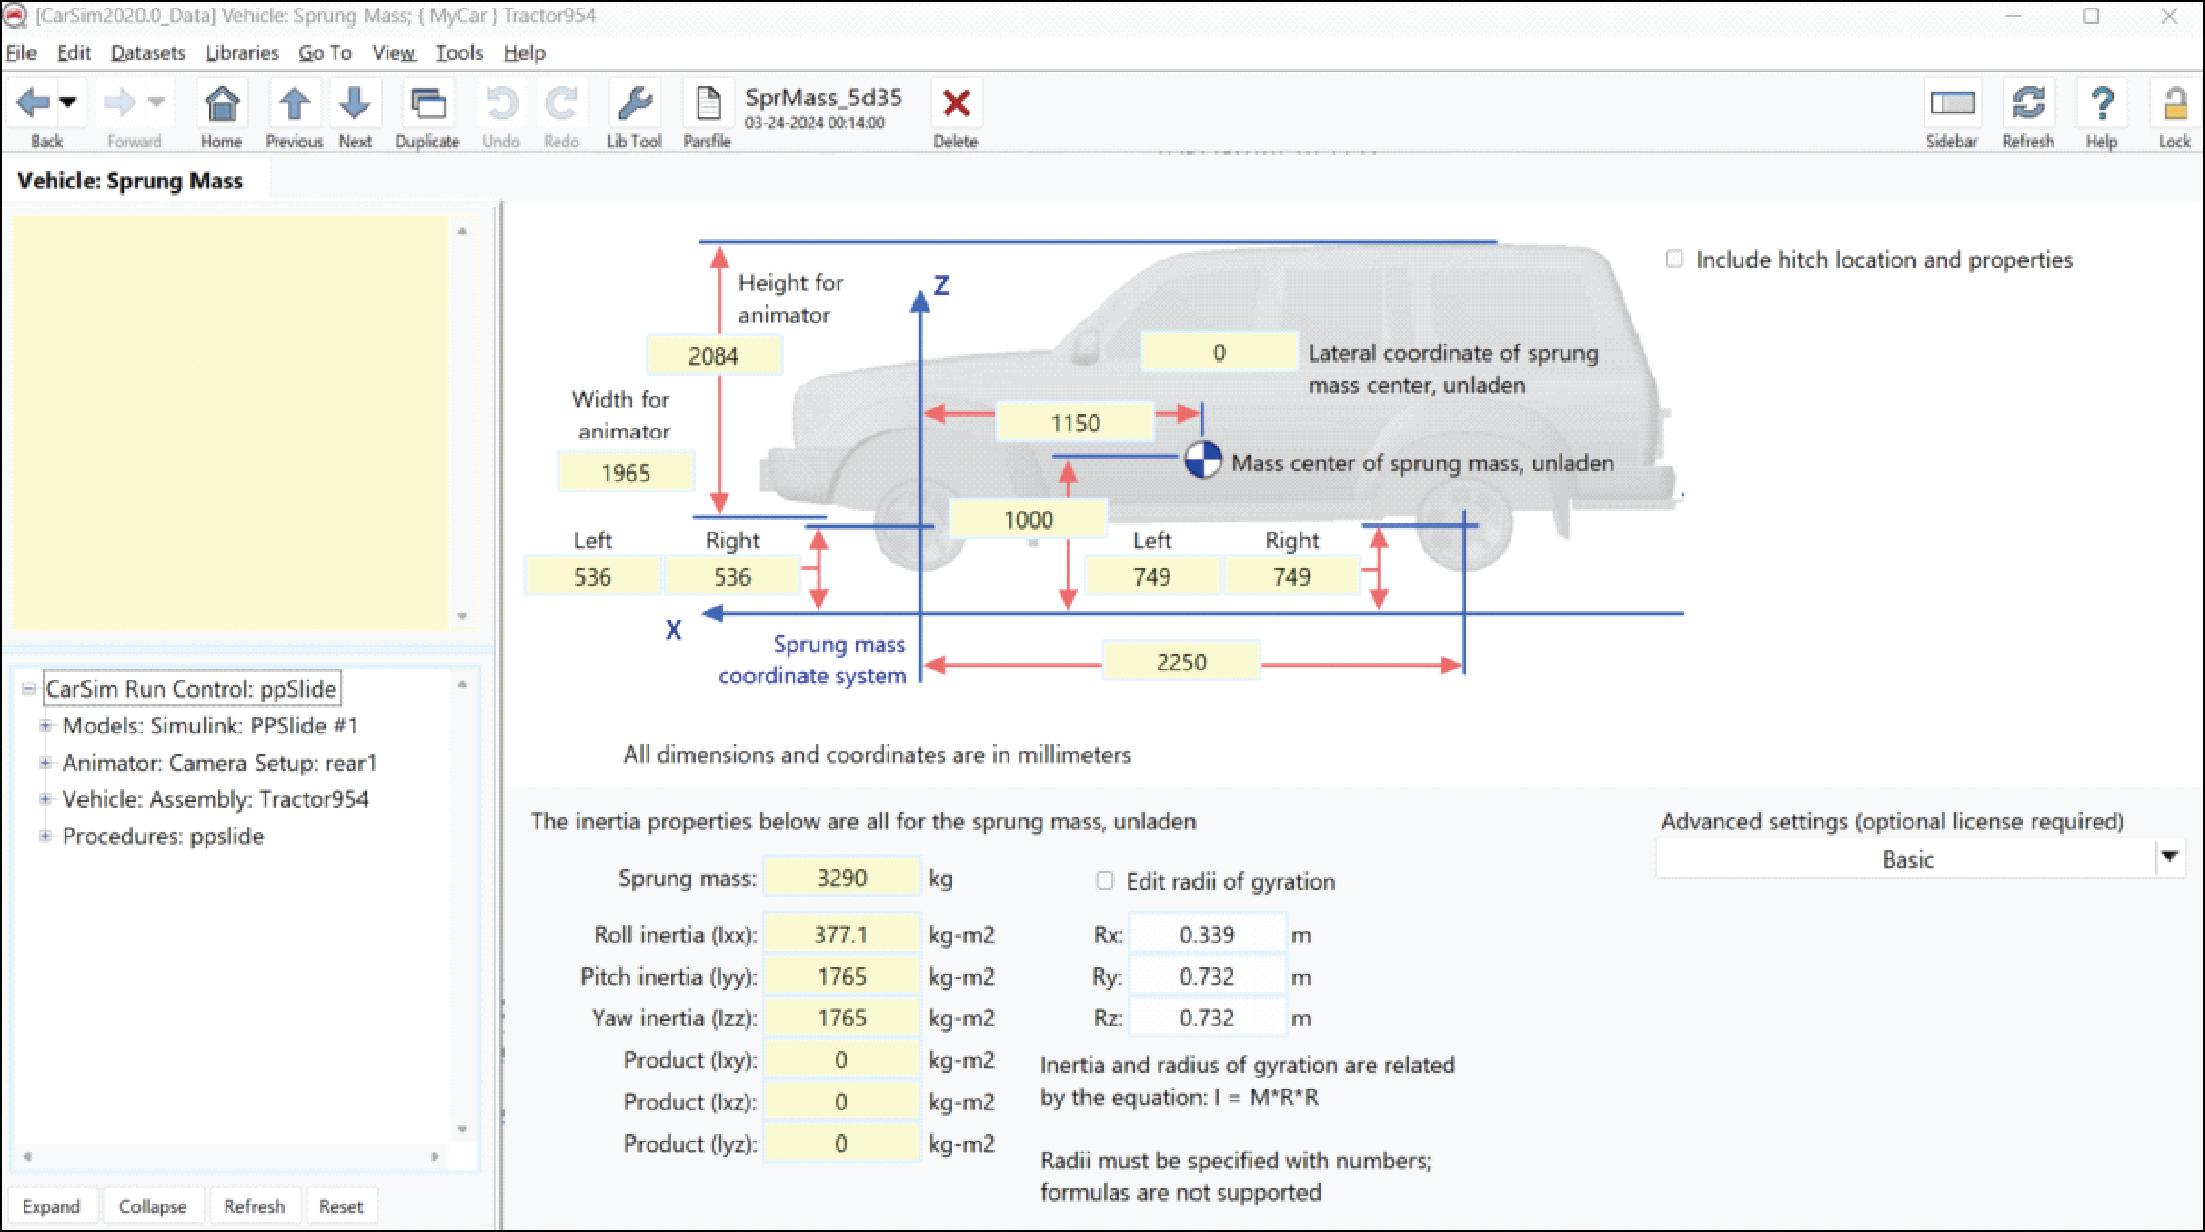This screenshot has height=1232, width=2205.
Task: Click the Collapse button below the tree
Action: pyautogui.click(x=152, y=1206)
